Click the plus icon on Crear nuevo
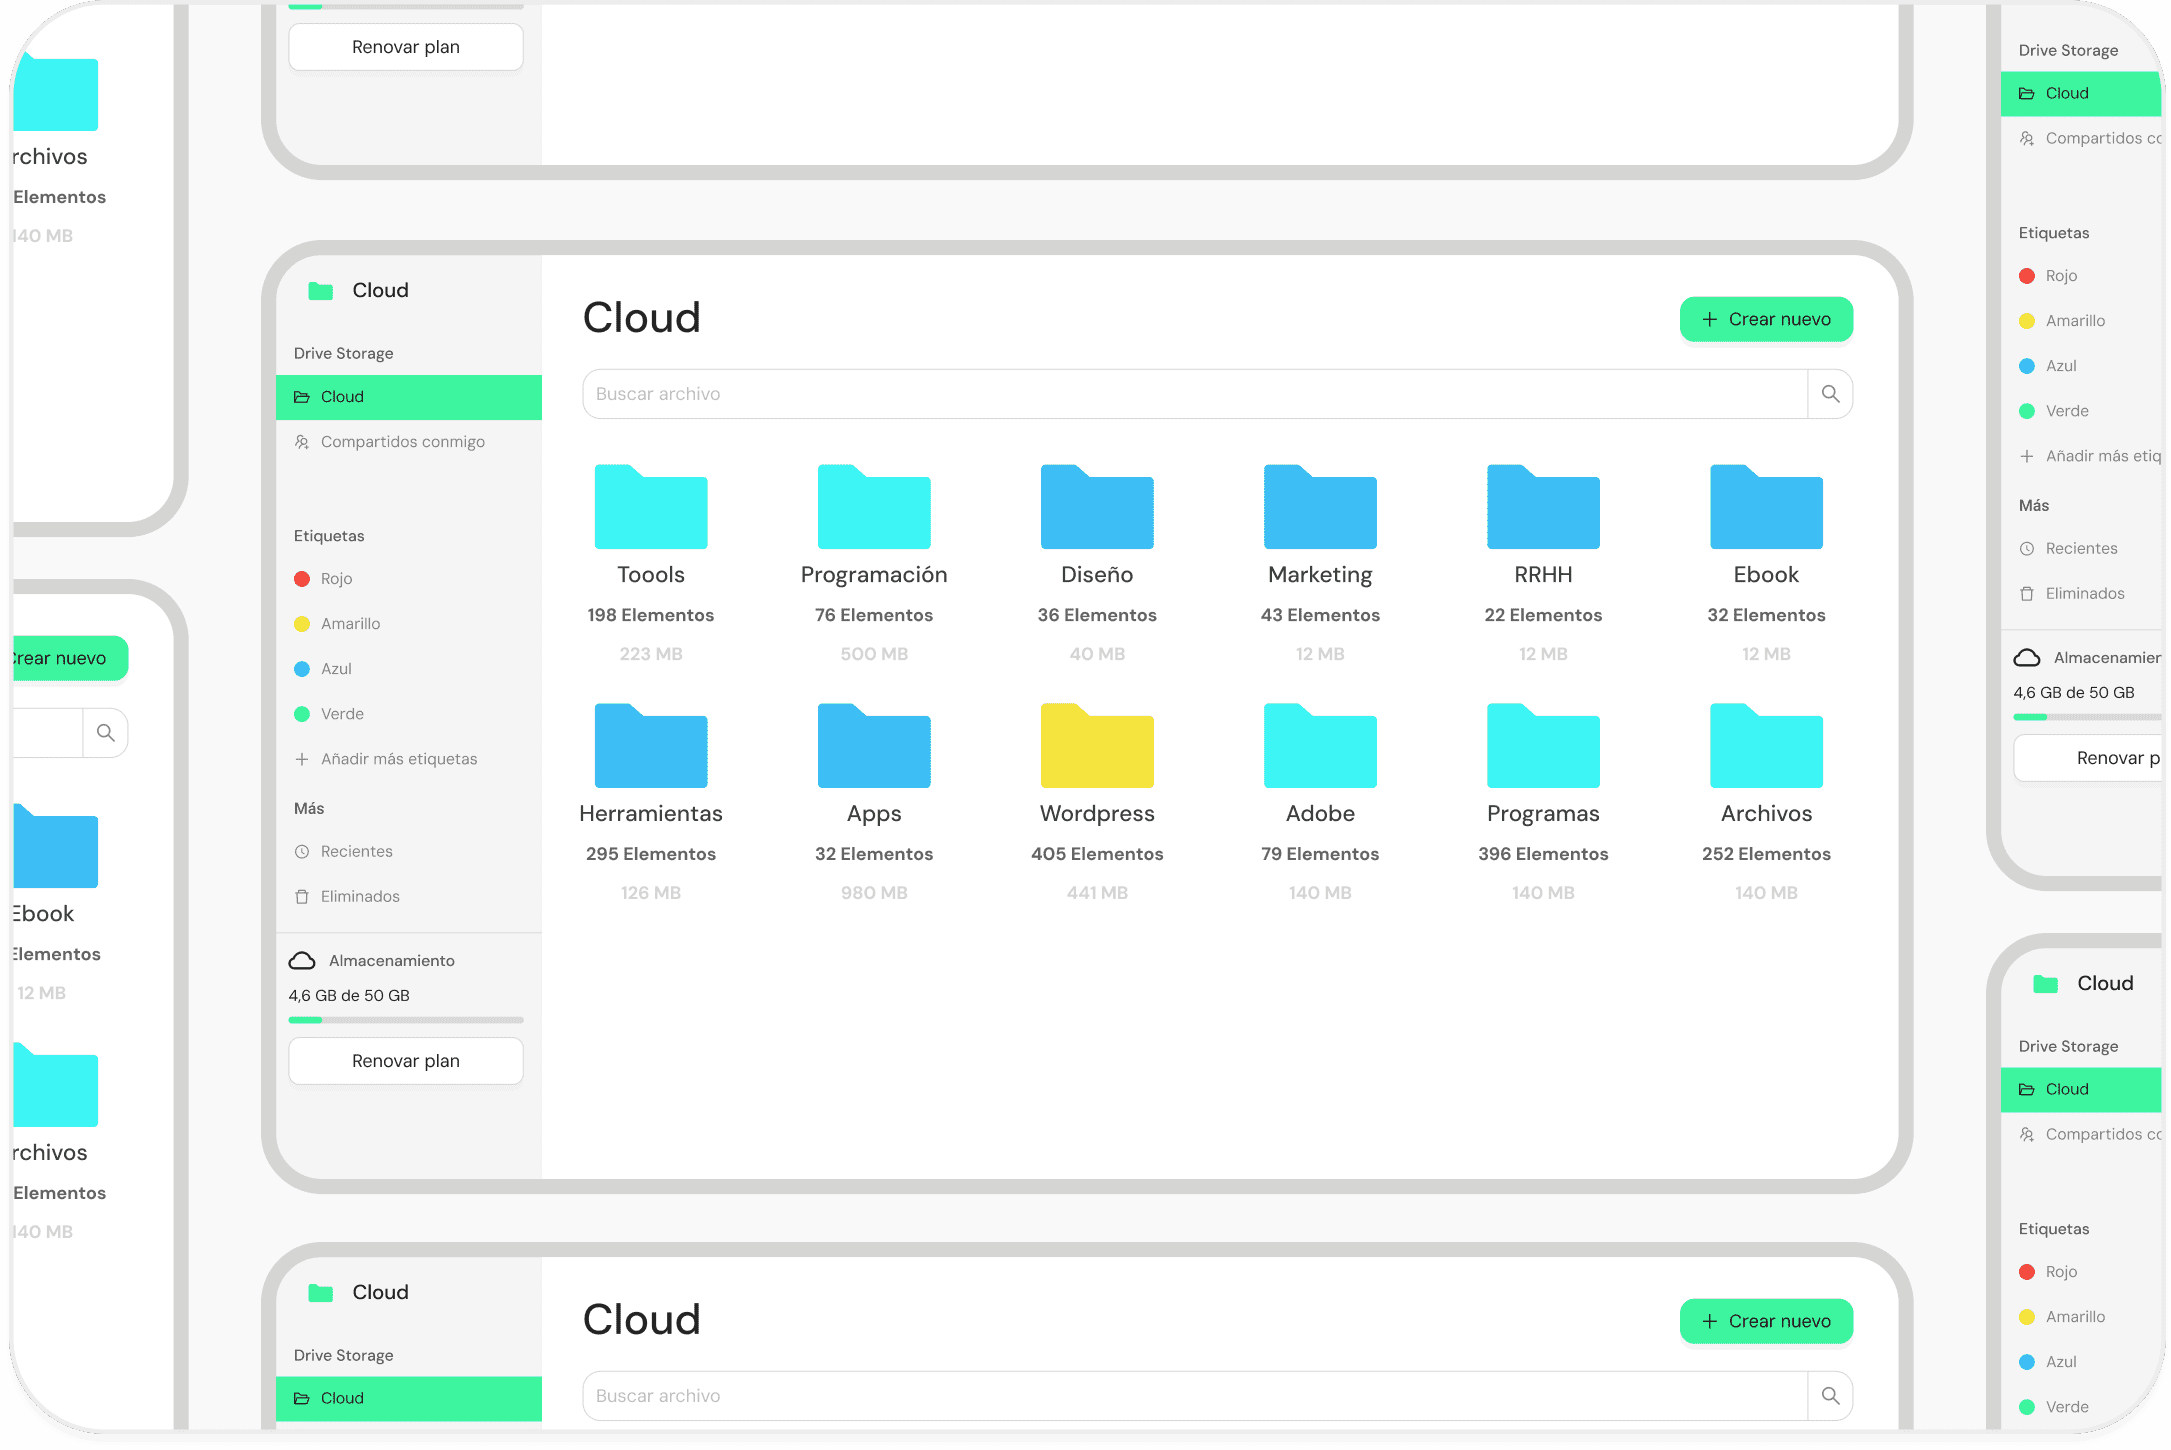 coord(1709,319)
